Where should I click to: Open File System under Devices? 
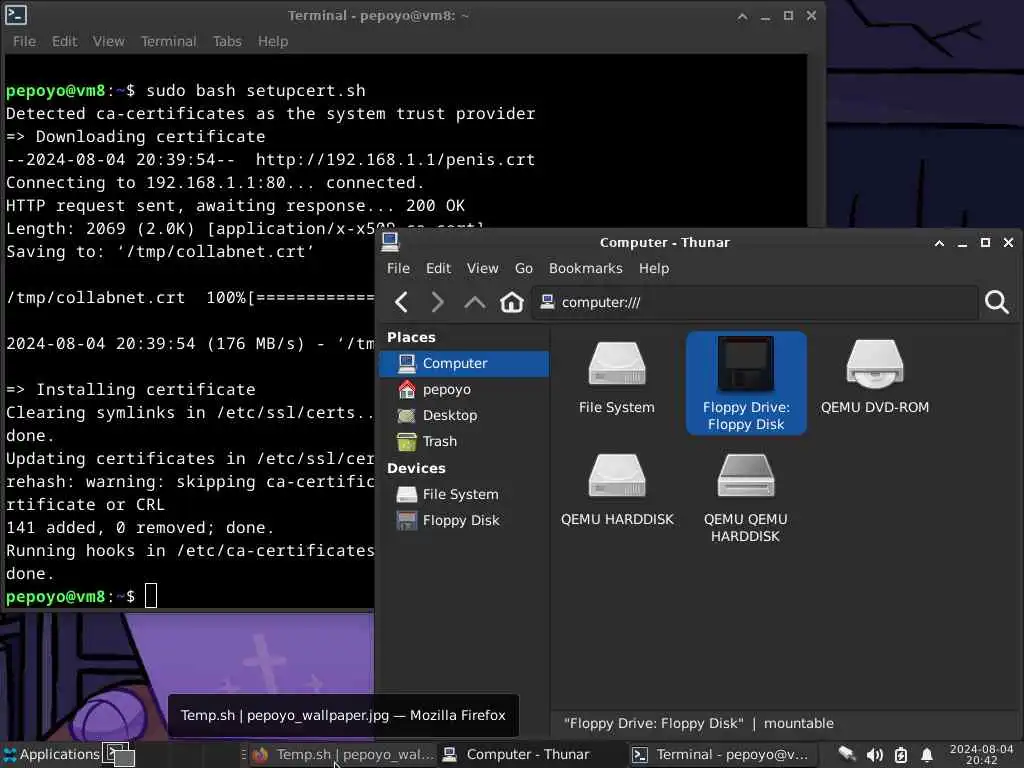464,494
